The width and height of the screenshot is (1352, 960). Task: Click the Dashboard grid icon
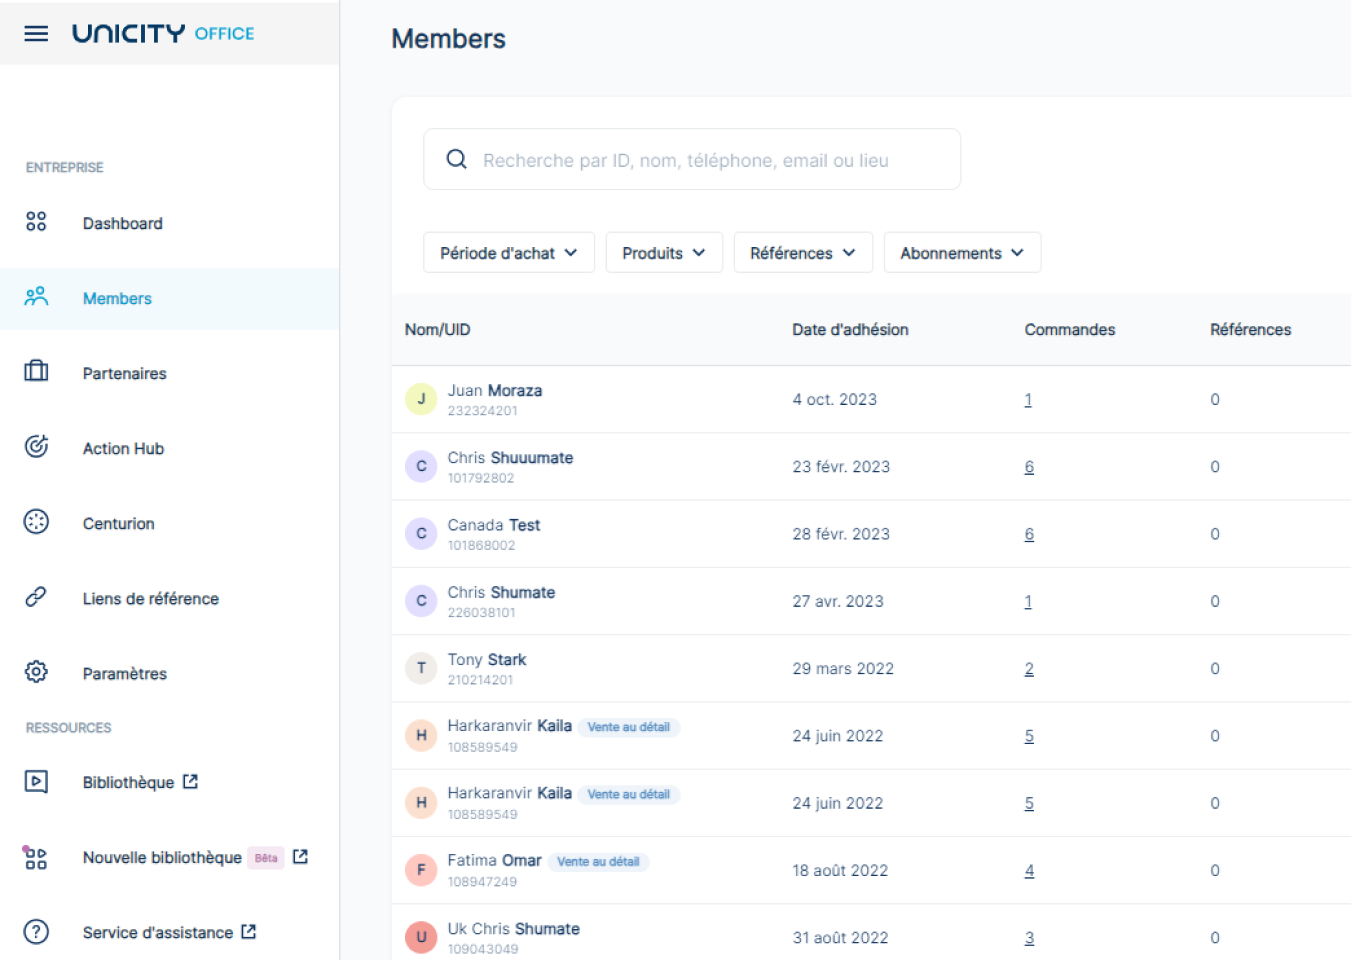(36, 222)
